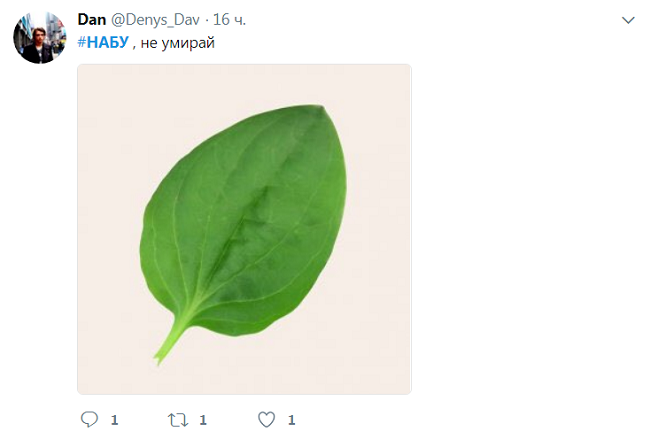650x439 pixels.
Task: Click the like count number
Action: tap(291, 420)
